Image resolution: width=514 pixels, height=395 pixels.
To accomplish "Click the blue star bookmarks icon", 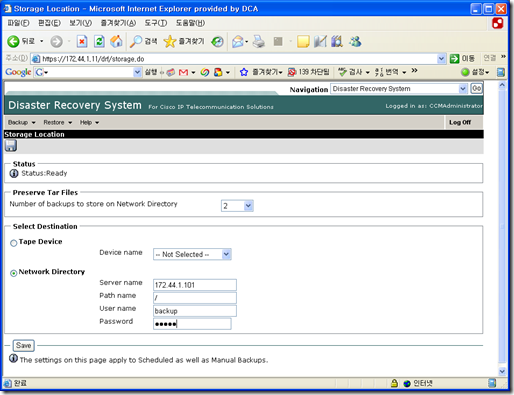I will click(244, 72).
